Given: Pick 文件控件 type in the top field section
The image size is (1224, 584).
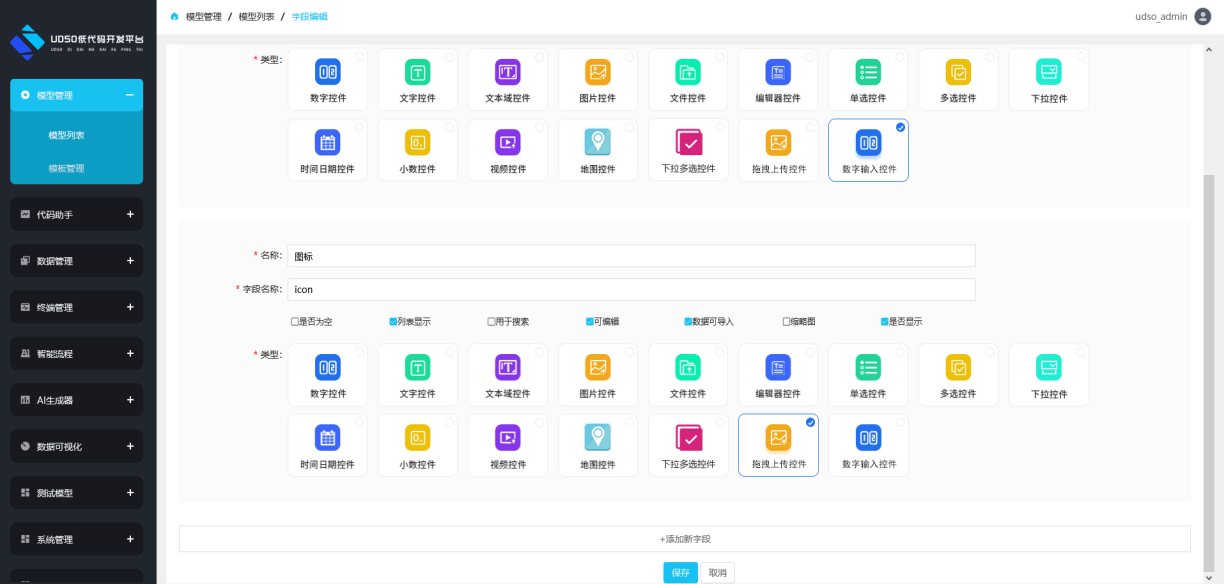Looking at the screenshot, I should tap(688, 80).
